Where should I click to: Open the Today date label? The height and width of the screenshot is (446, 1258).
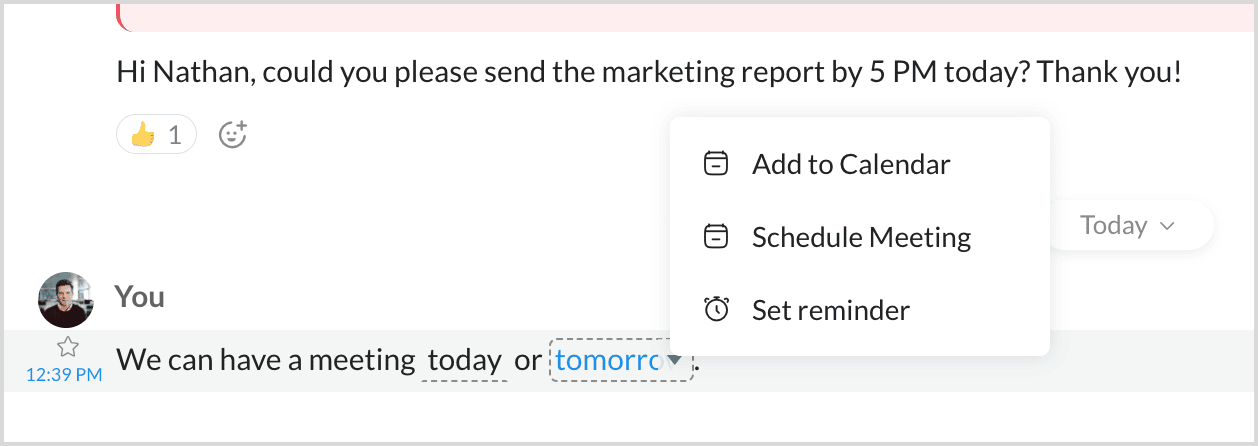click(1113, 225)
